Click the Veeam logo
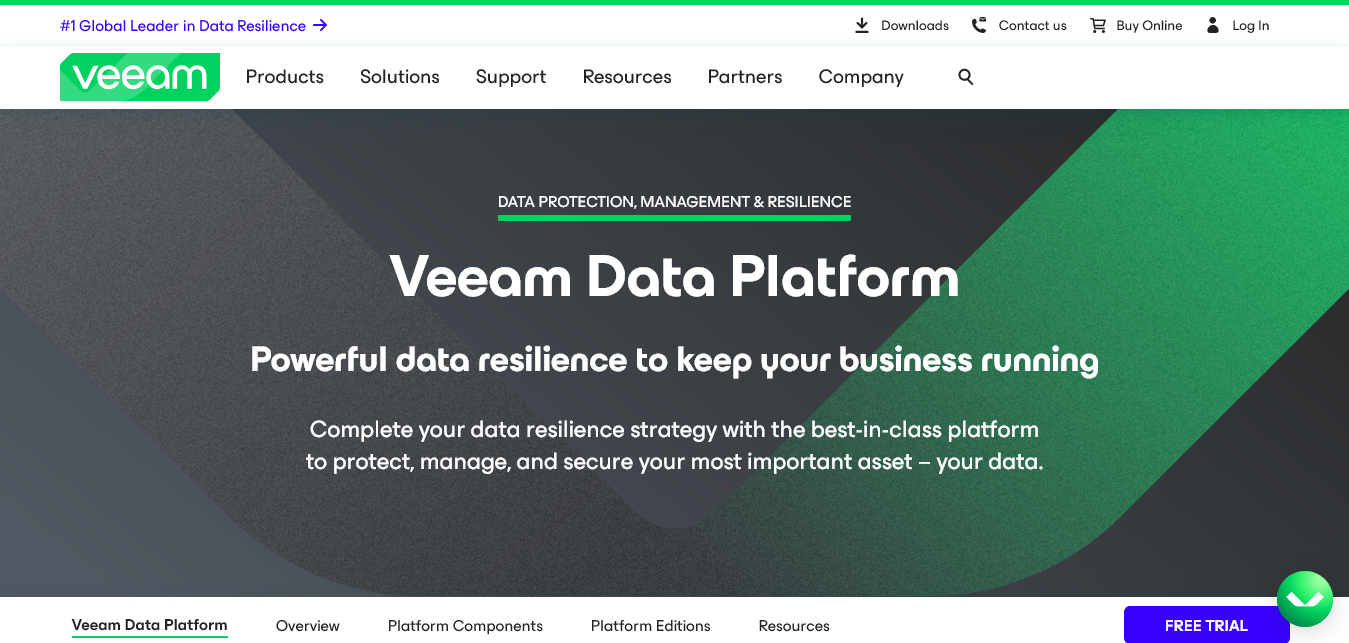 pyautogui.click(x=139, y=76)
